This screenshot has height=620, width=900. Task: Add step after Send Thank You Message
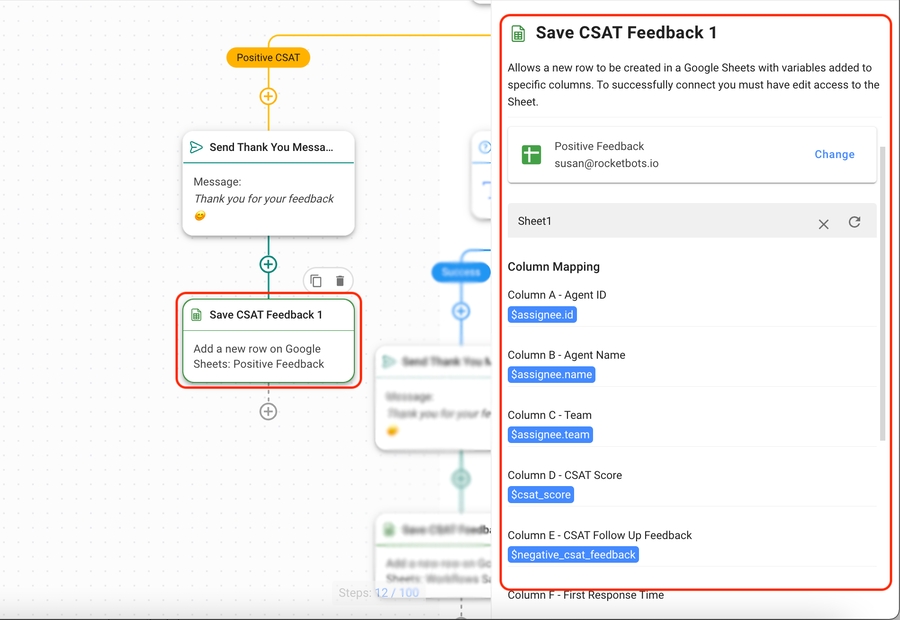[x=268, y=264]
